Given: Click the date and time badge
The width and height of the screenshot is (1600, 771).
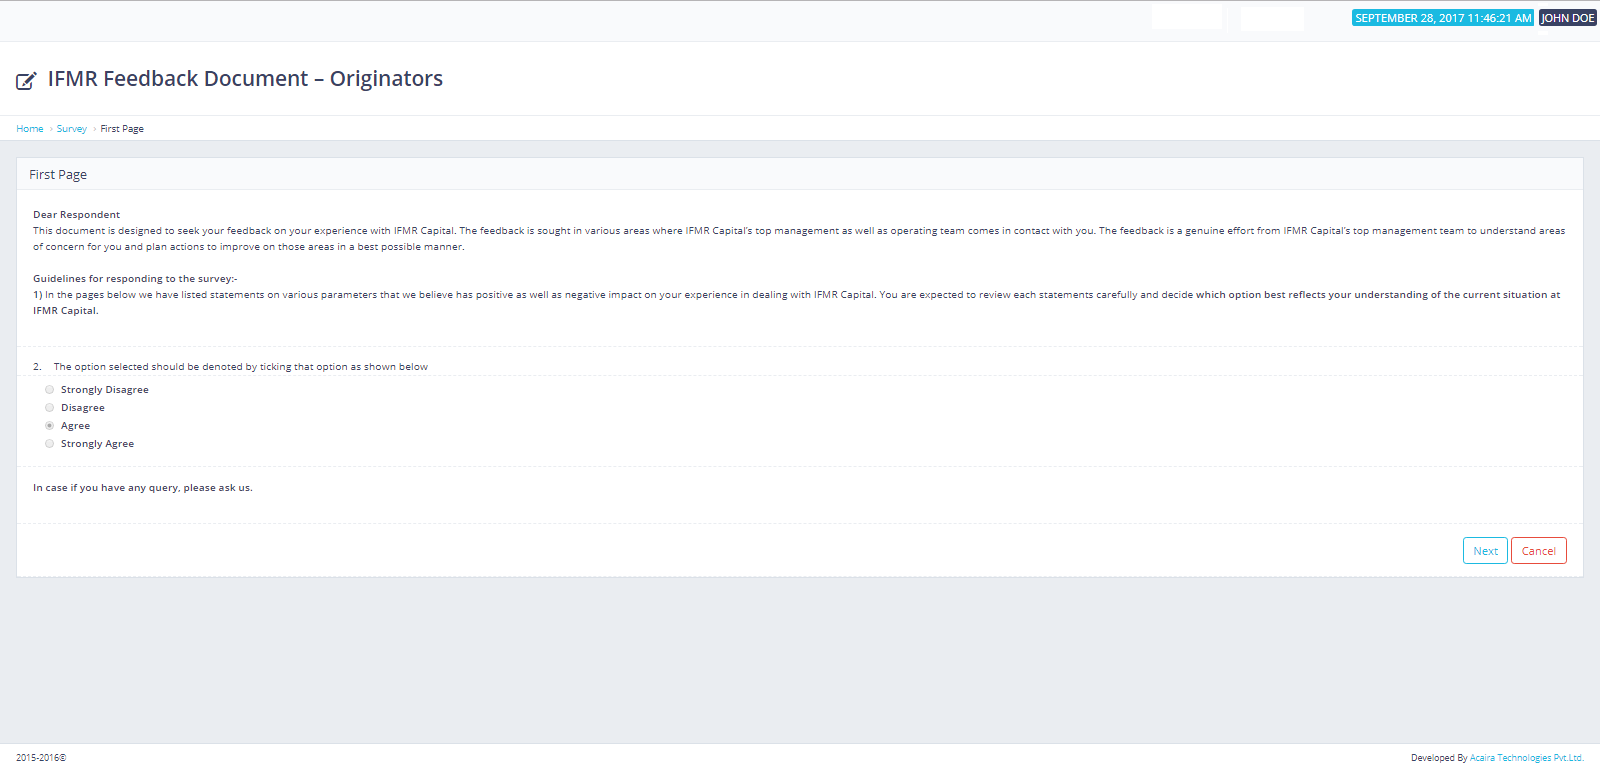Looking at the screenshot, I should pyautogui.click(x=1442, y=18).
